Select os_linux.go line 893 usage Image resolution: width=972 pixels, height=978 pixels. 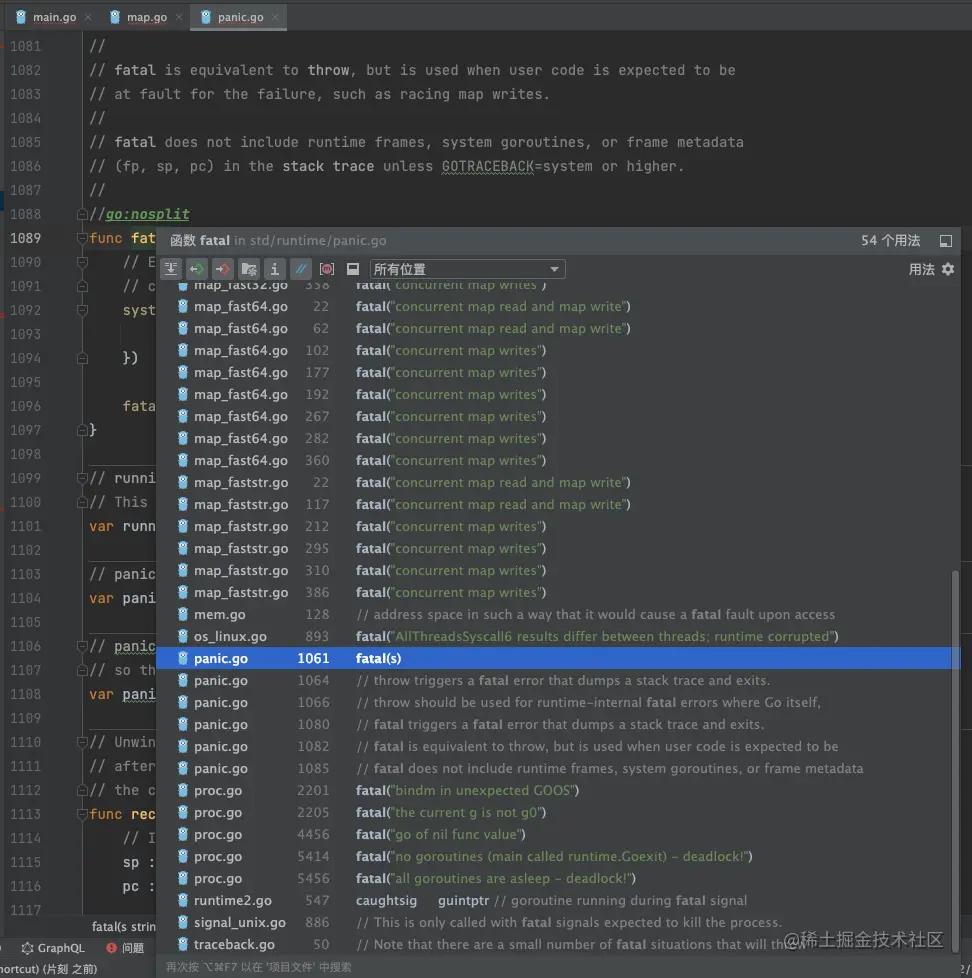[554, 636]
